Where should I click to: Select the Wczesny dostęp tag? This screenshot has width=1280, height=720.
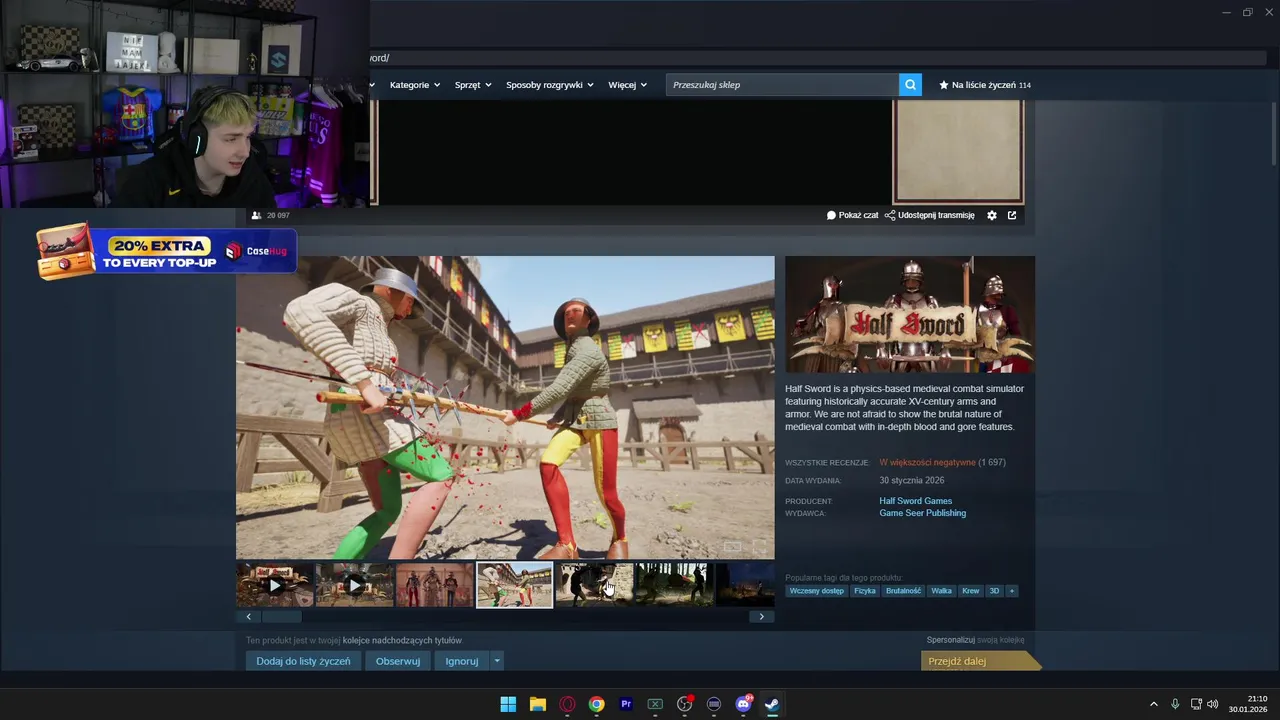816,591
